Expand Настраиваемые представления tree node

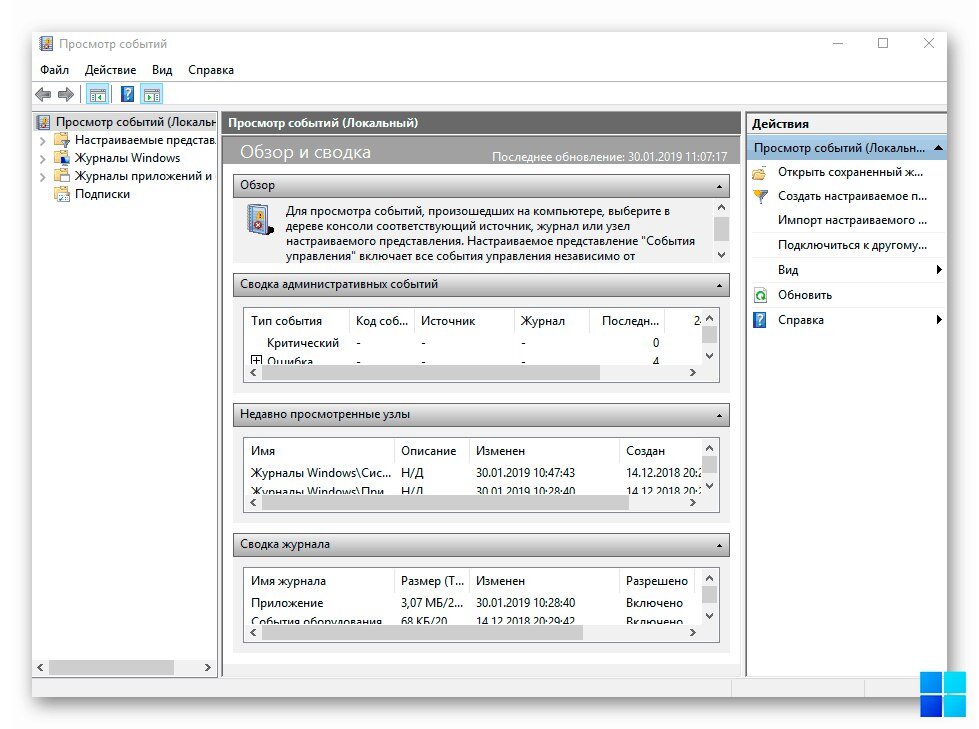pos(42,141)
